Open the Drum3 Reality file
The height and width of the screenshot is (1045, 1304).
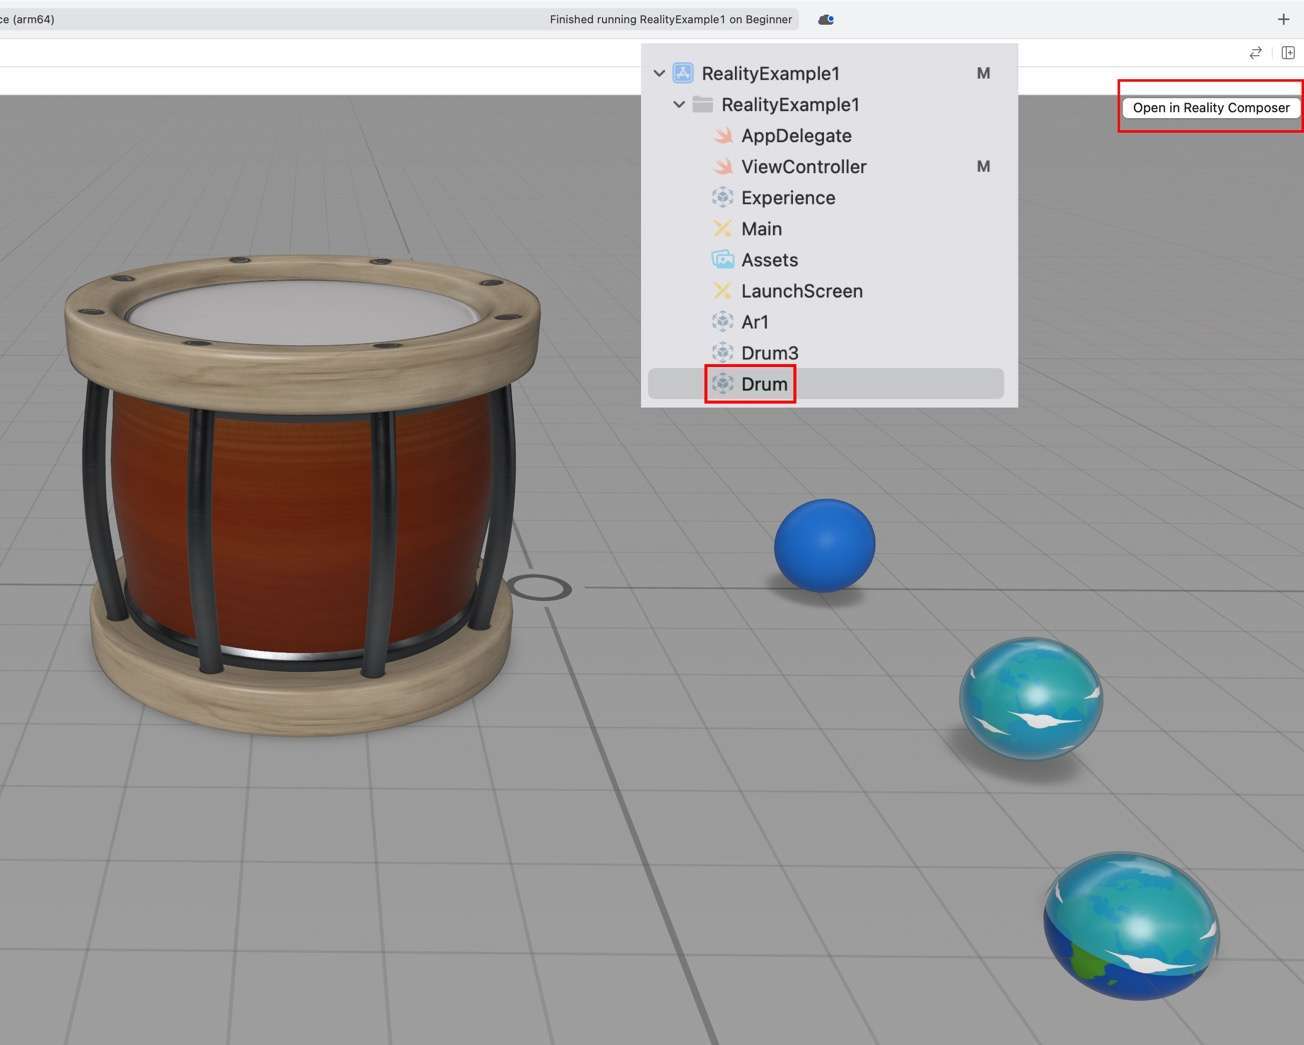769,353
